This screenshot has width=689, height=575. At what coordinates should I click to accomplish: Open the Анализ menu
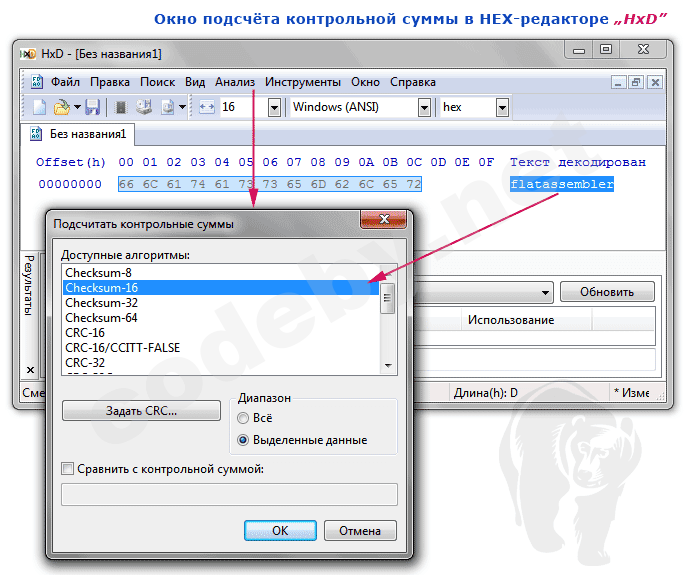click(x=235, y=82)
